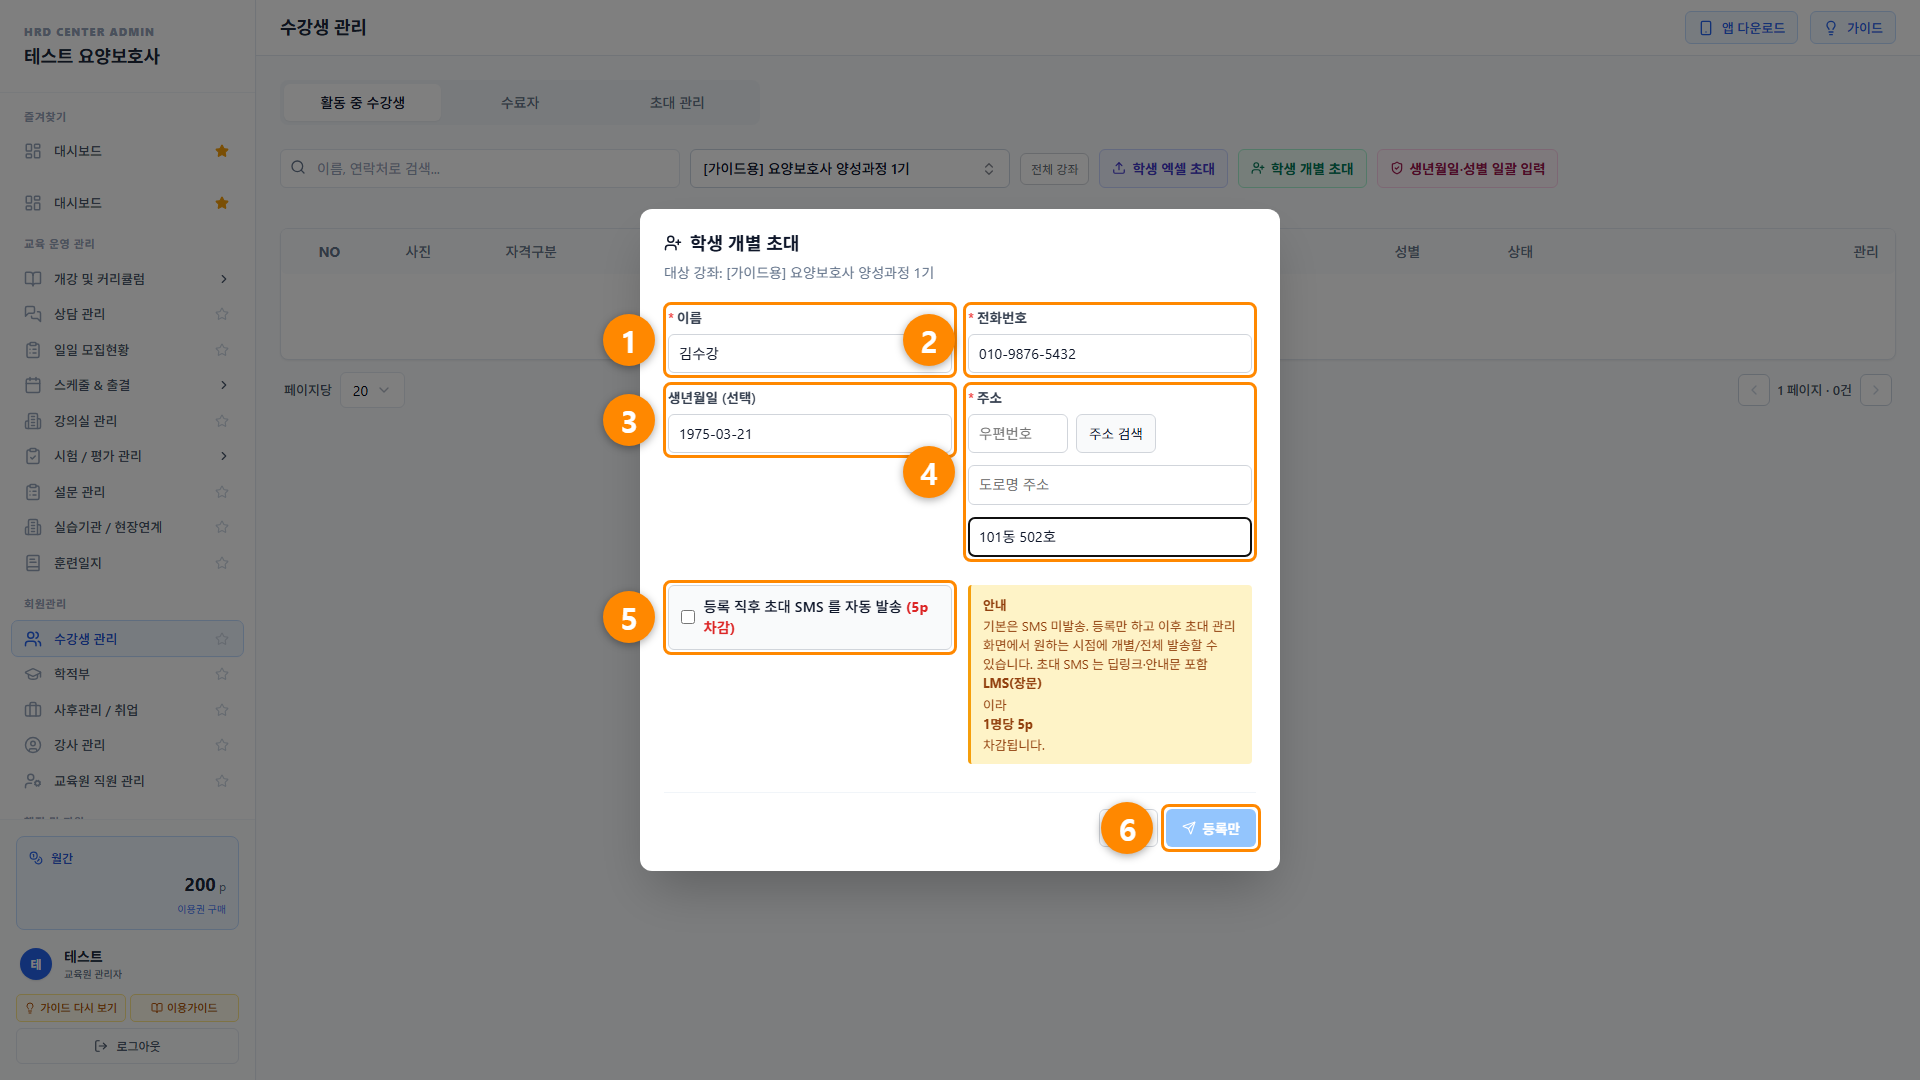Favorite 훈련일지 with its star
This screenshot has height=1080, width=1920.
[x=222, y=563]
